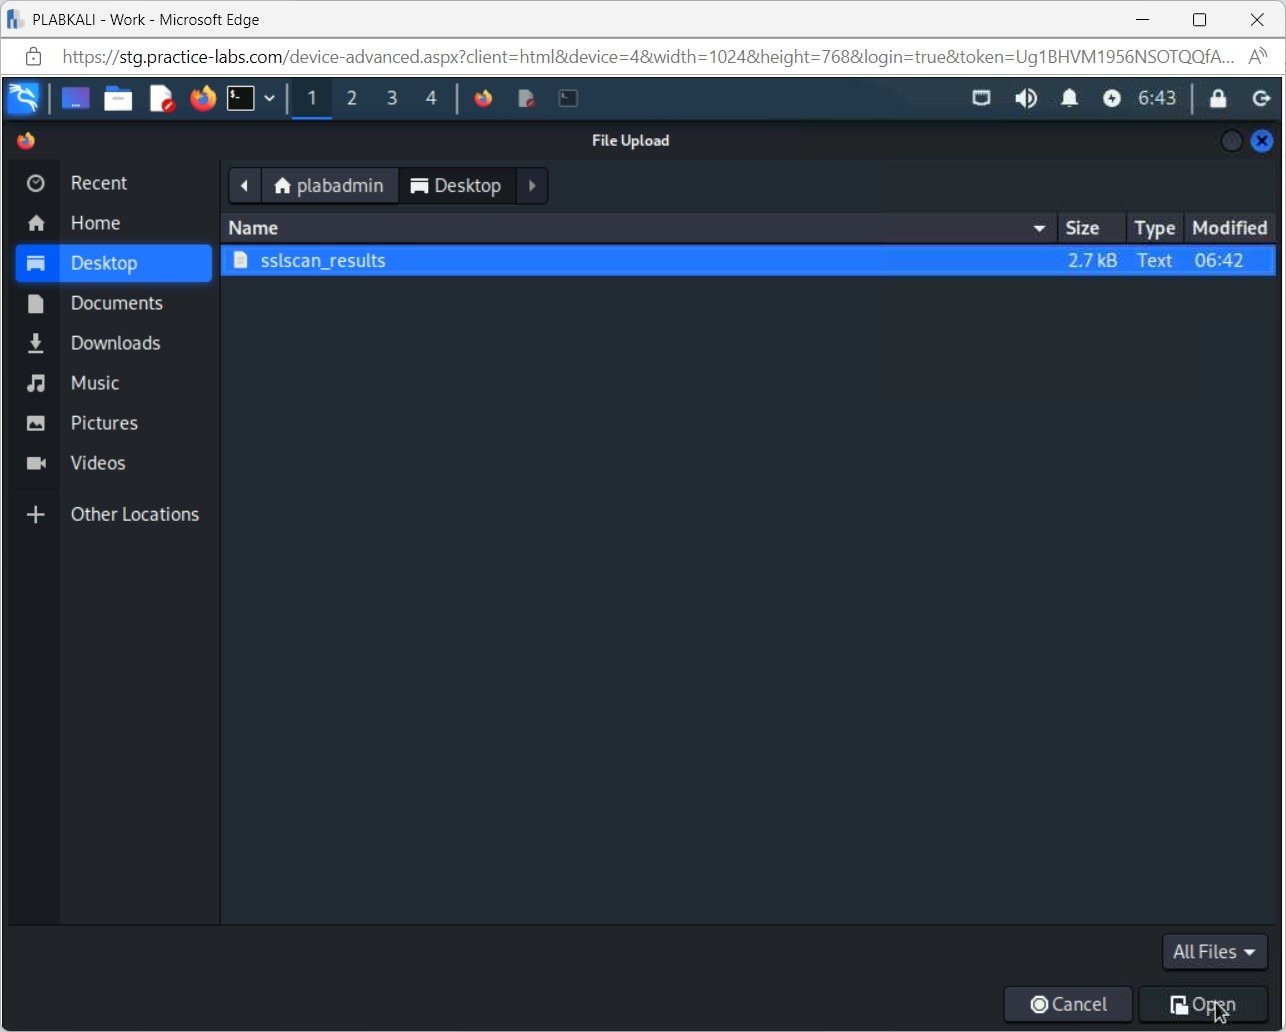Click the Name column sort arrow

1039,228
